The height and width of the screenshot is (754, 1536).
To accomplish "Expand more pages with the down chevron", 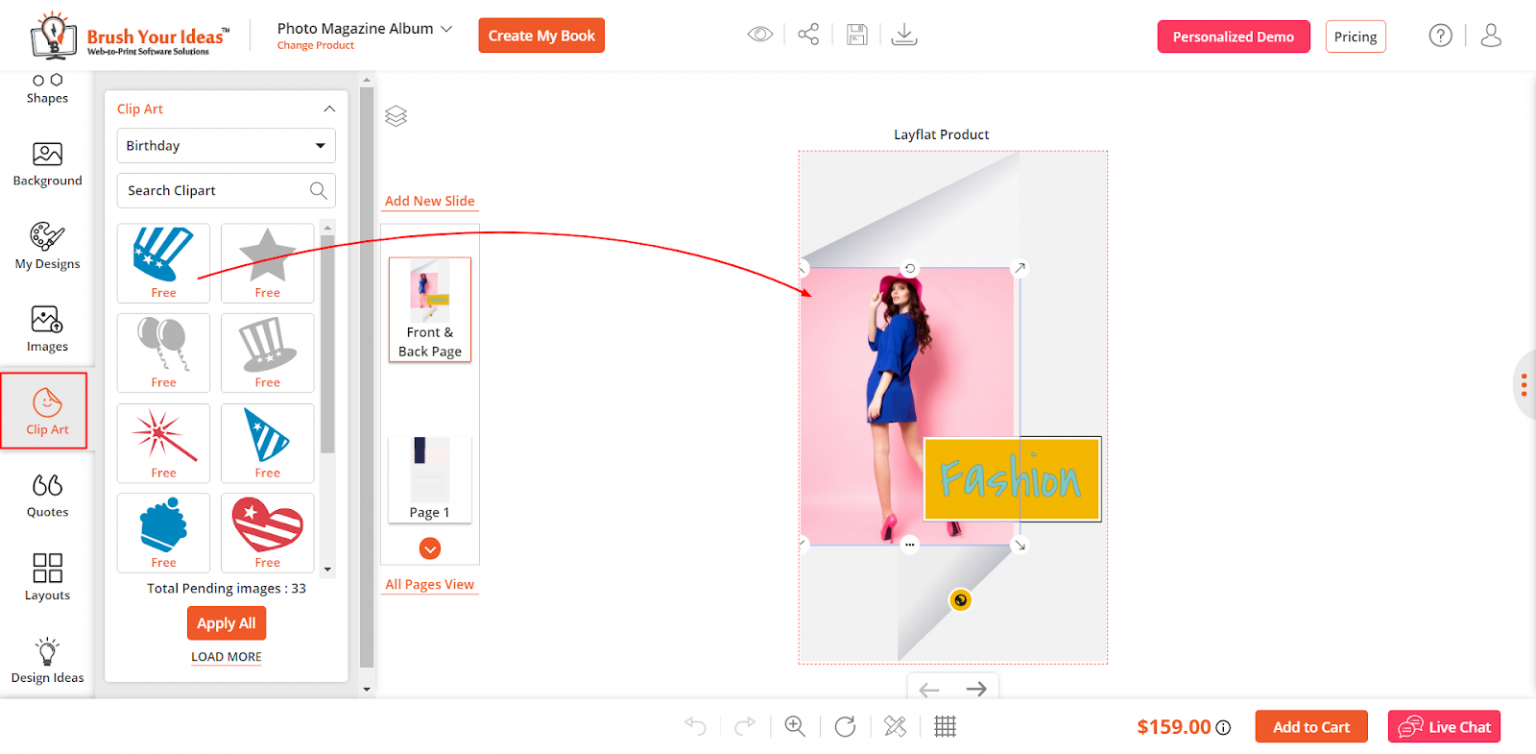I will [x=429, y=548].
